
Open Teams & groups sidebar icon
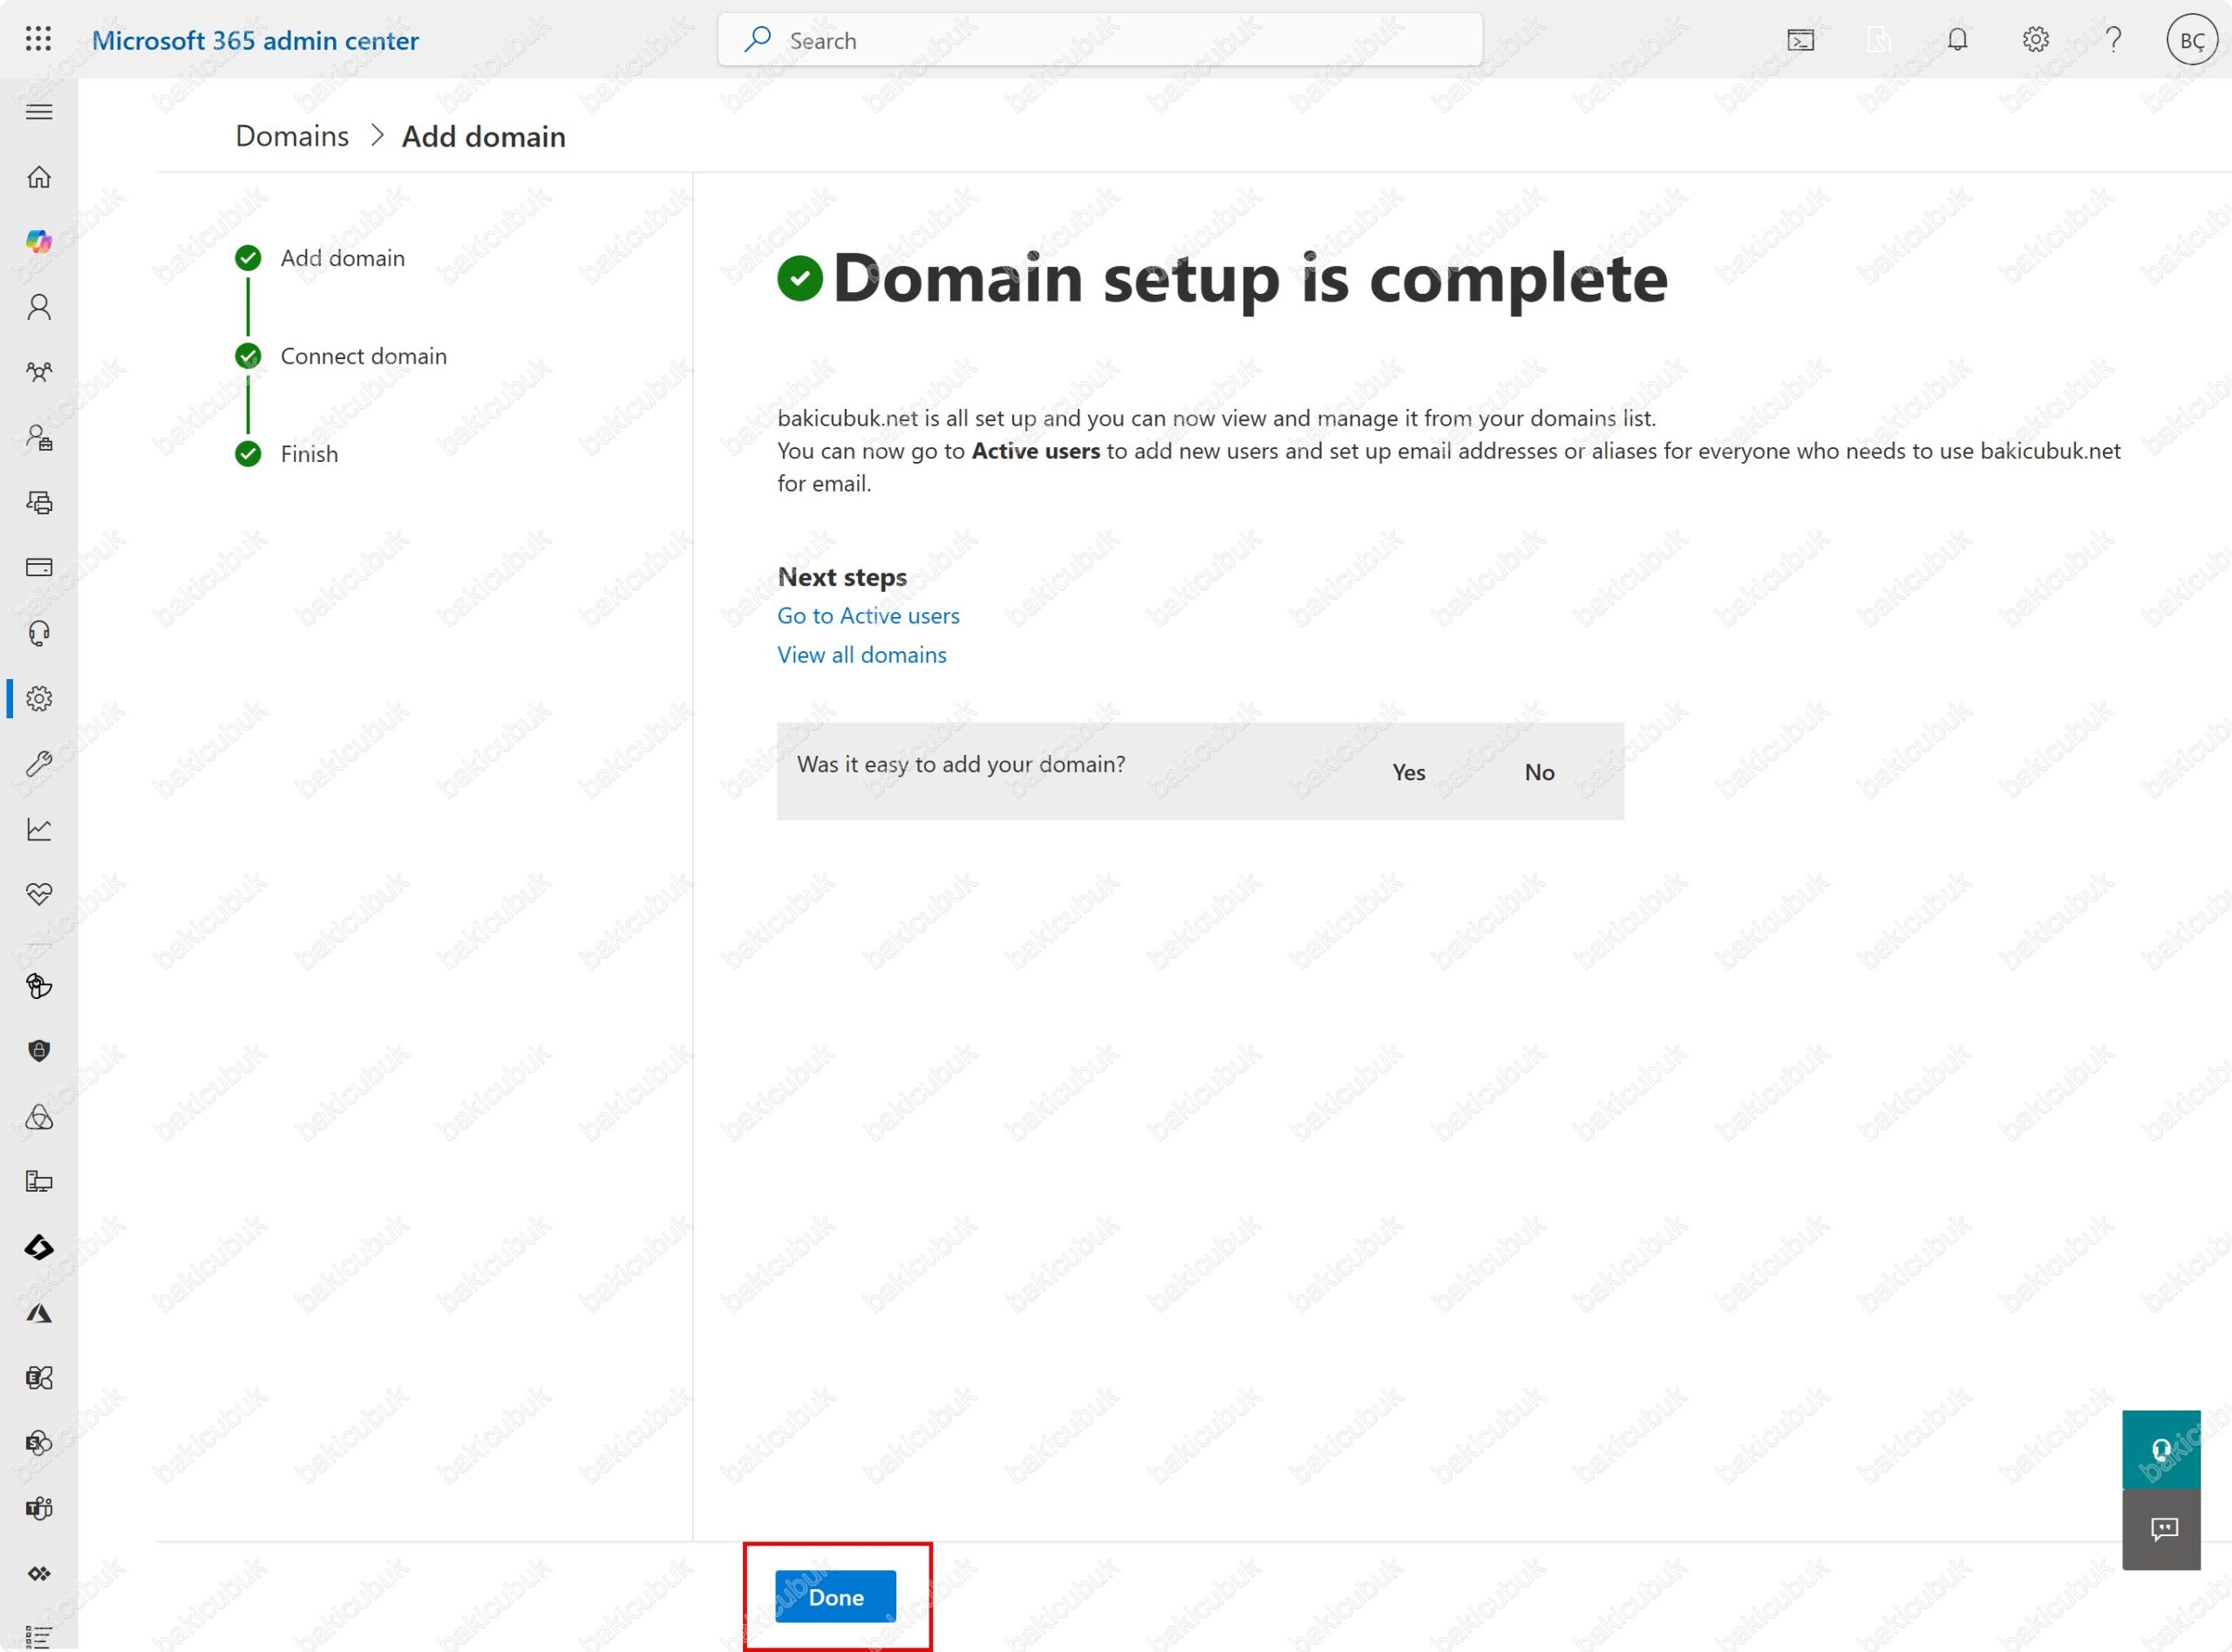[39, 372]
